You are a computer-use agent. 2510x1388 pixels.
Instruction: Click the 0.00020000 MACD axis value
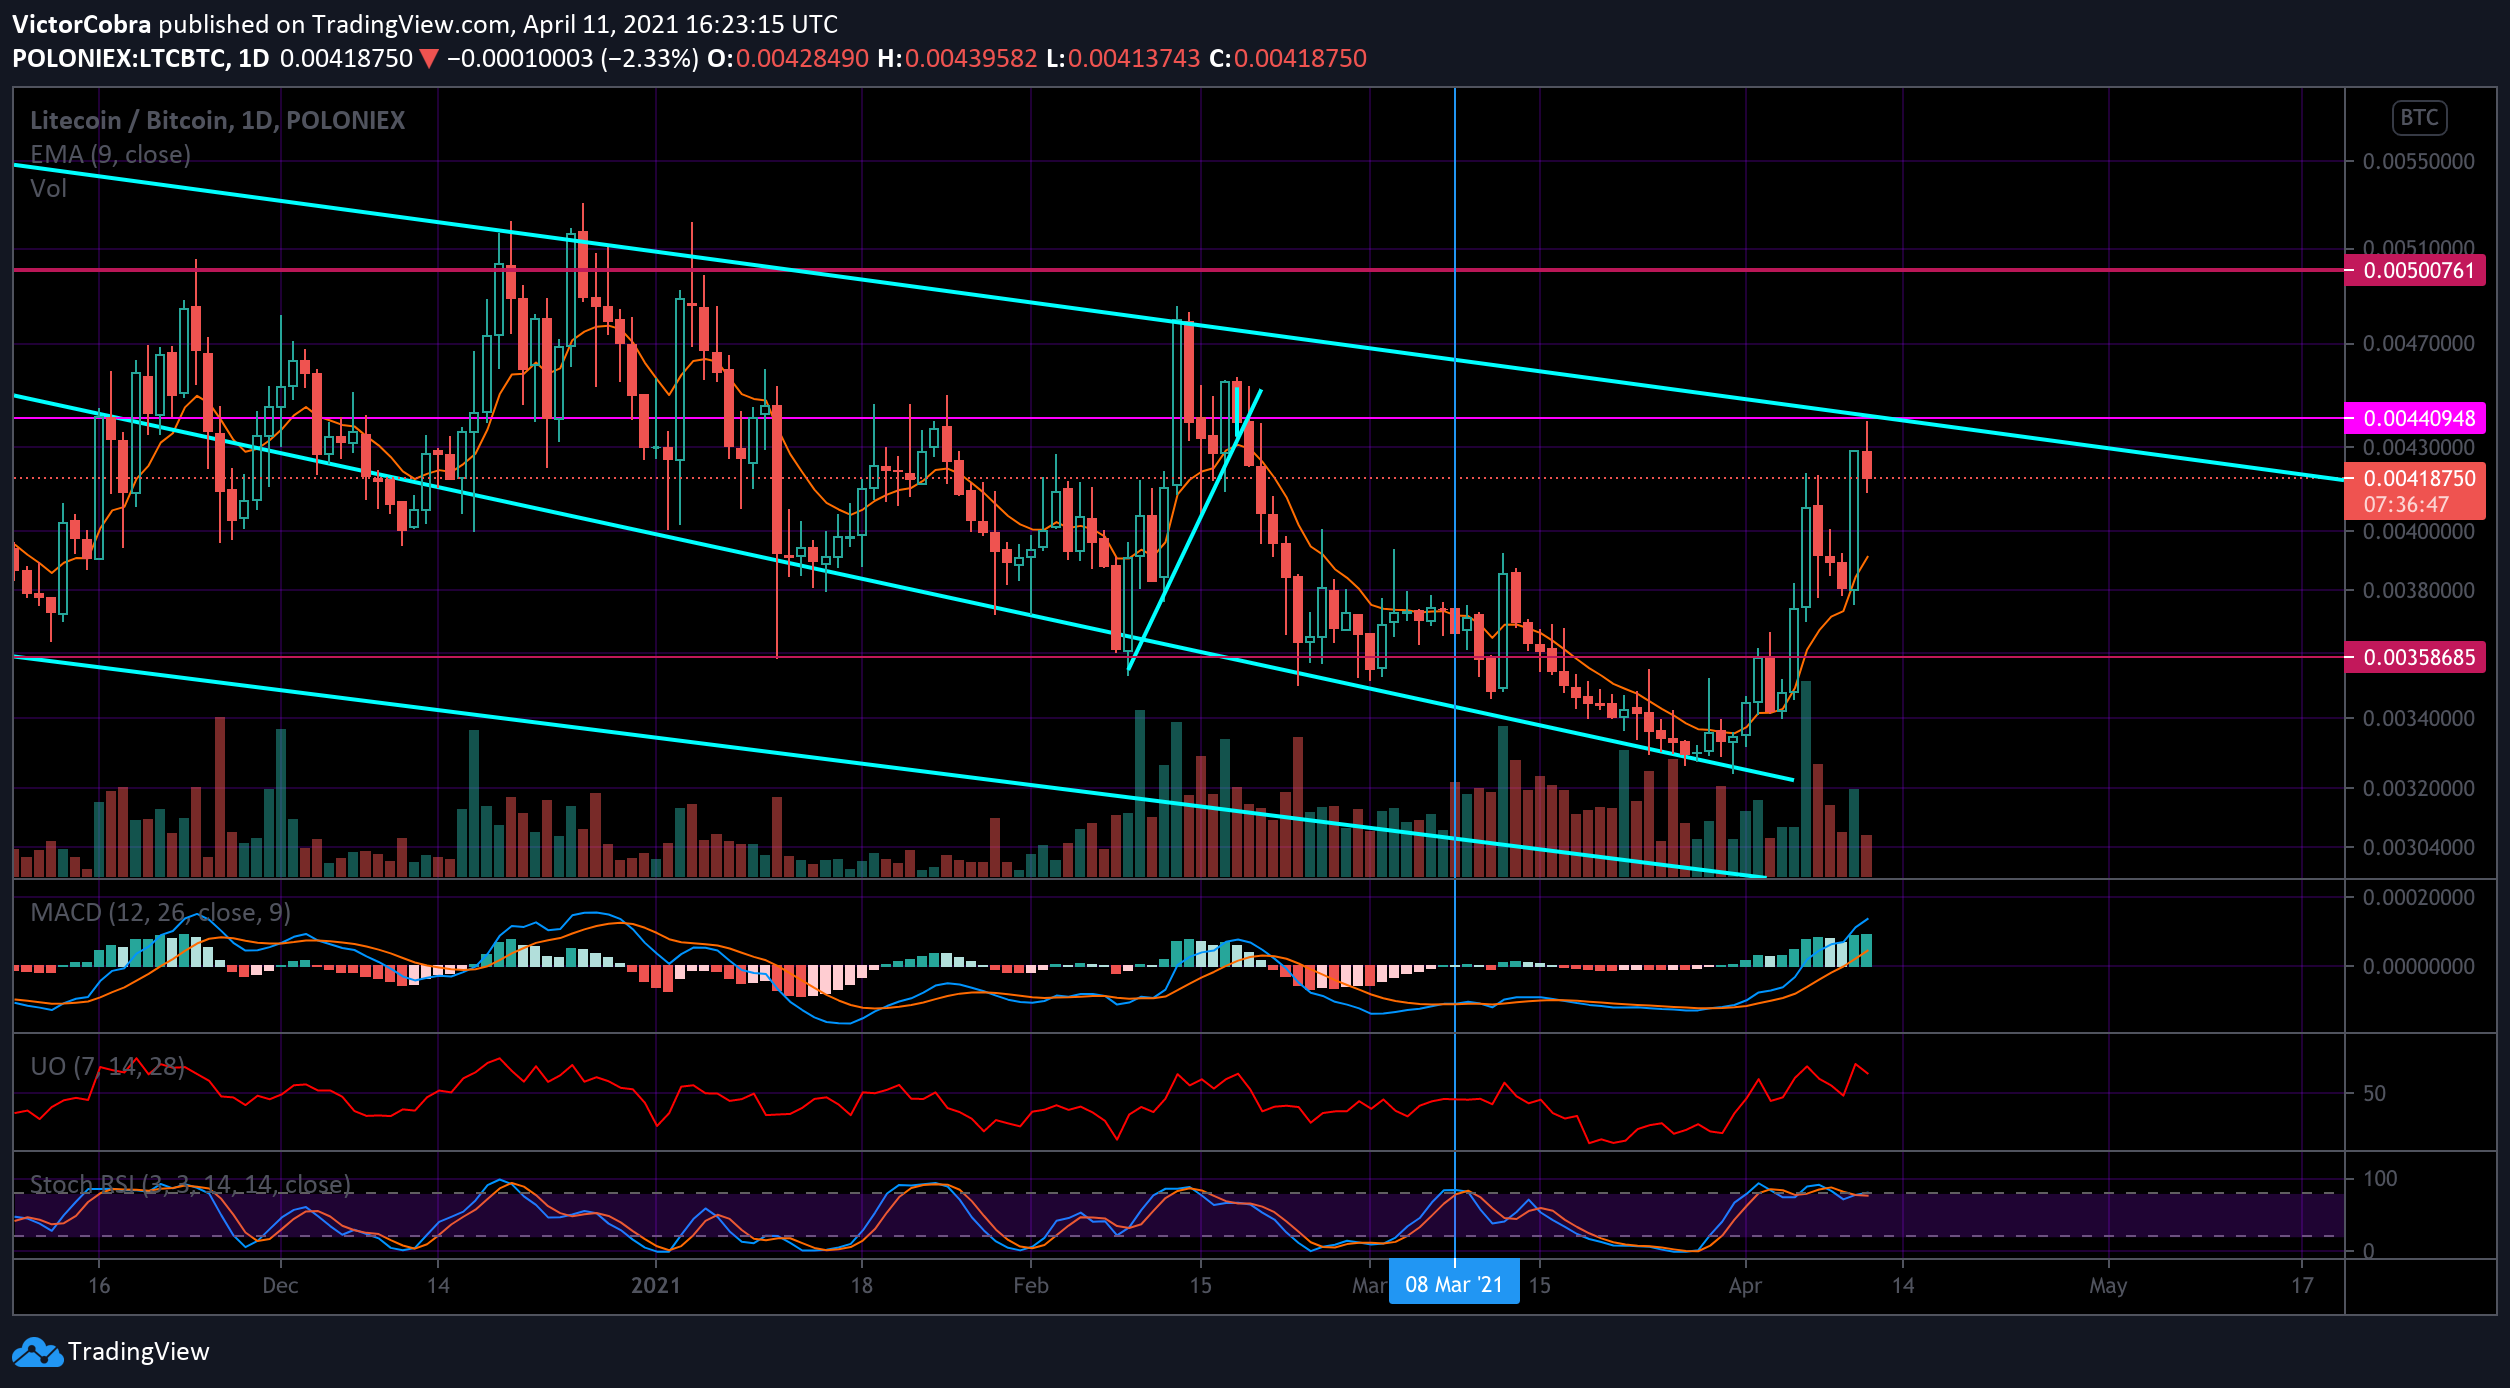click(2418, 898)
